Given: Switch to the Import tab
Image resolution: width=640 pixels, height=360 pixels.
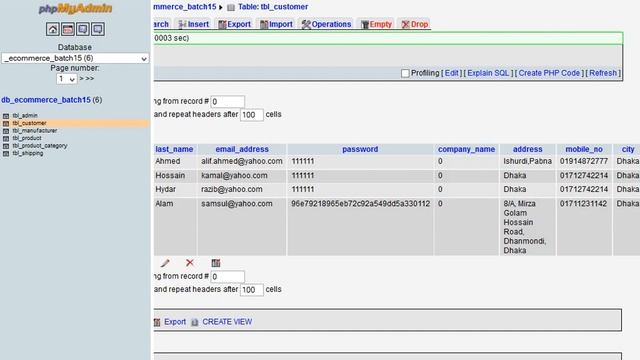Looking at the screenshot, I should click(276, 24).
